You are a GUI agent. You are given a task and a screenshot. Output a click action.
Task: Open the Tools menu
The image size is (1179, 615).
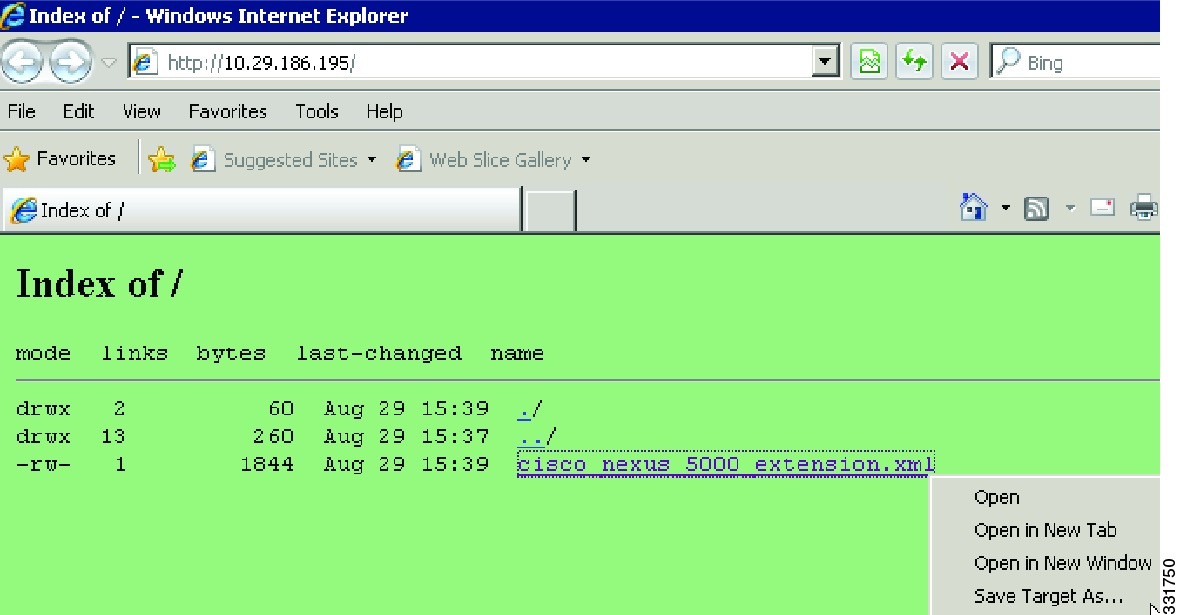(317, 111)
